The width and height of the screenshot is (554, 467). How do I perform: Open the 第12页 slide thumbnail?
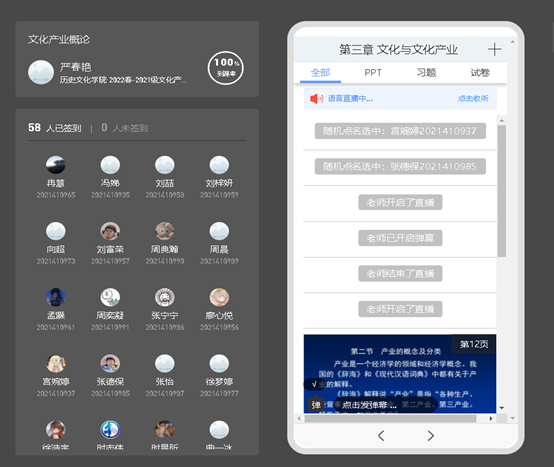(x=400, y=374)
